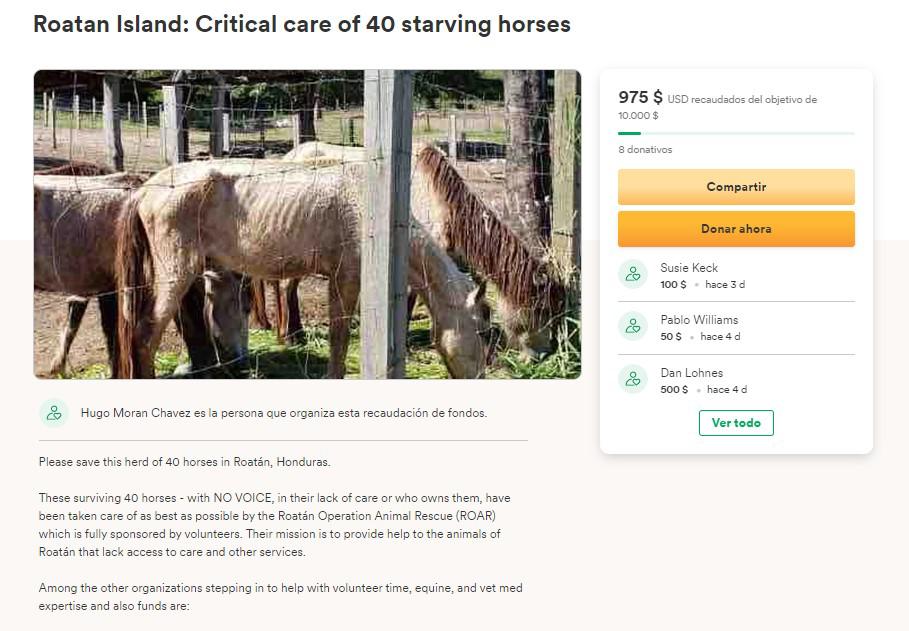
Task: Click the organizer icon next to Hugo Moran Chavez
Action: (54, 413)
